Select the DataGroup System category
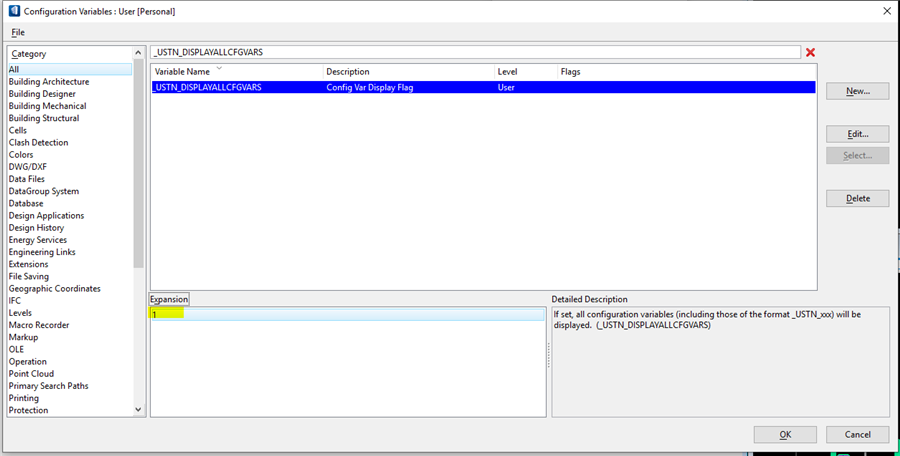 pyautogui.click(x=44, y=191)
